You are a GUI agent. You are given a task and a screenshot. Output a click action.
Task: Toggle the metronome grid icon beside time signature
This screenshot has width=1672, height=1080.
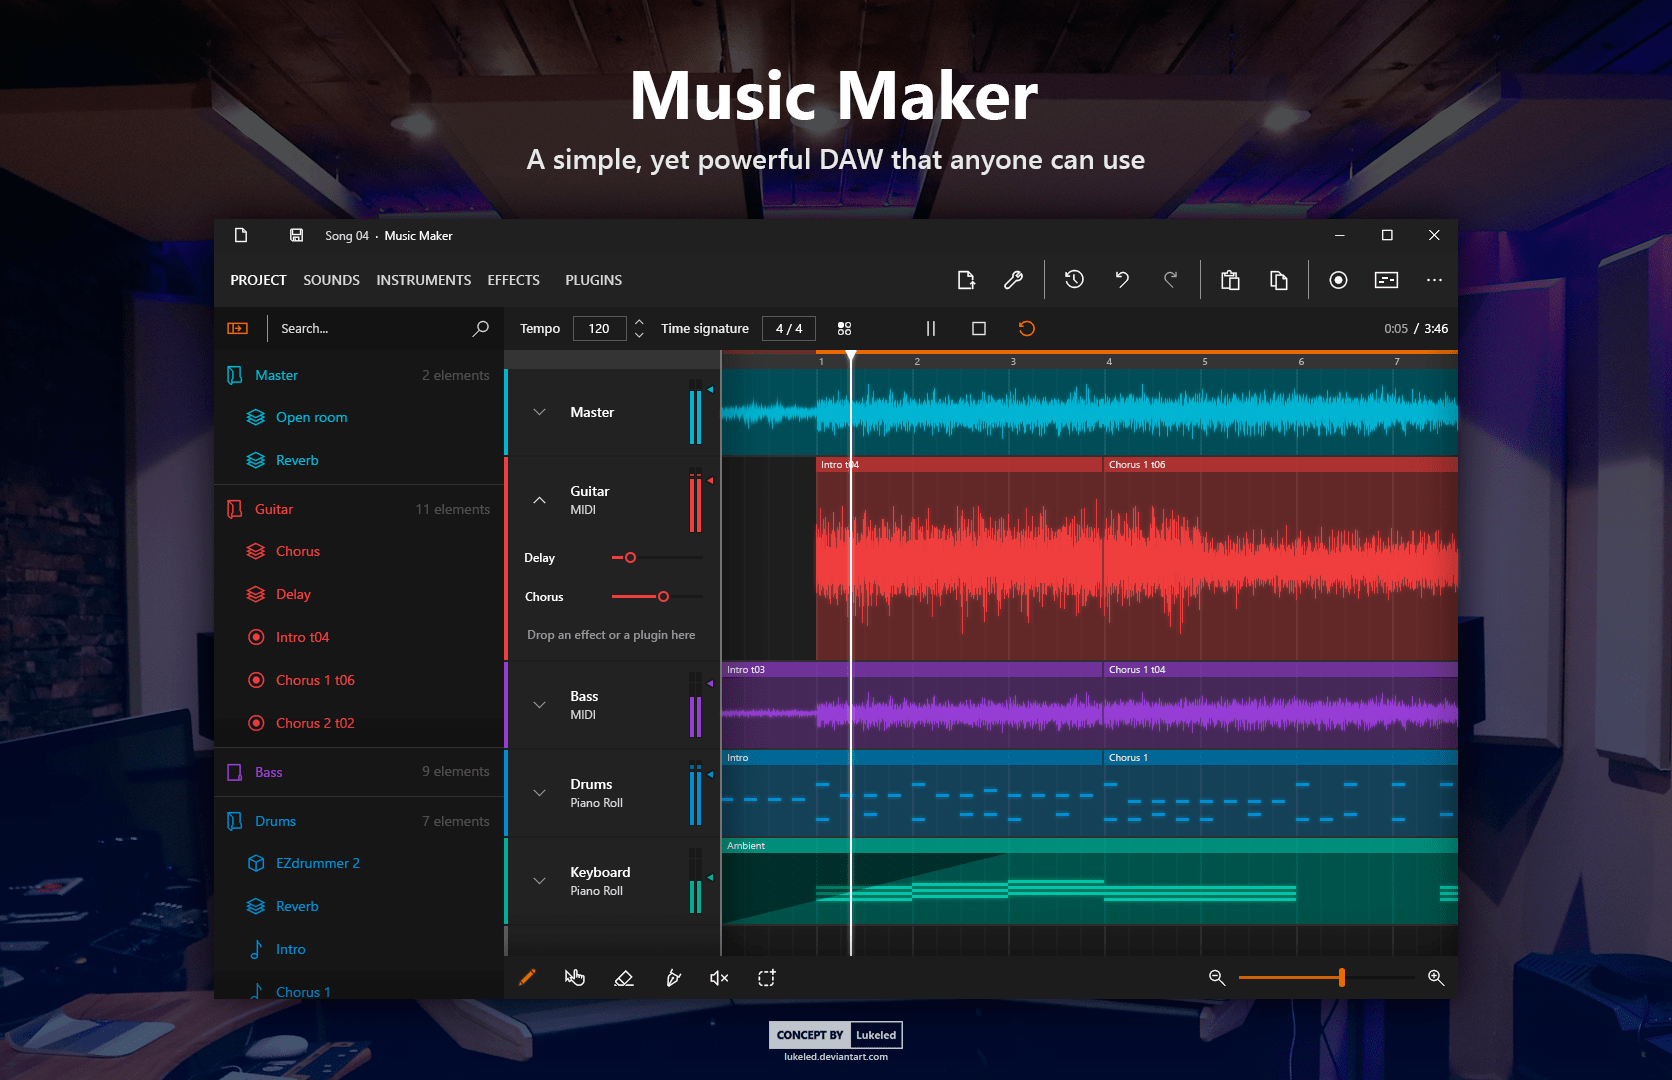tap(844, 328)
